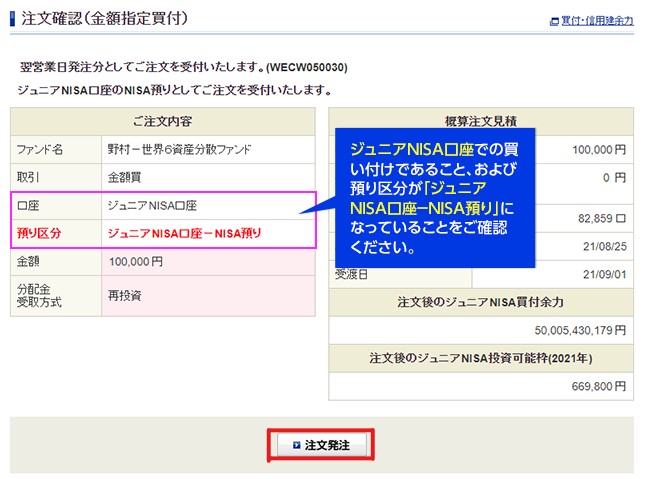Click the 分配金受取方式 label
652x479 pixels.
click(39, 296)
